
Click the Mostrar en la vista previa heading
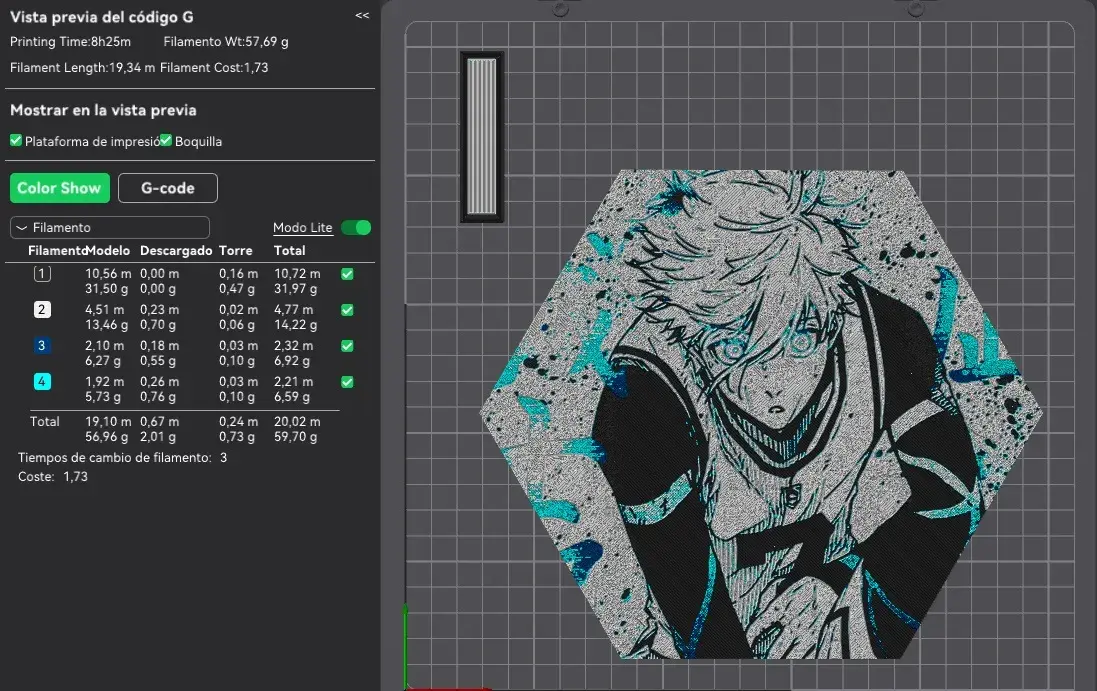104,110
